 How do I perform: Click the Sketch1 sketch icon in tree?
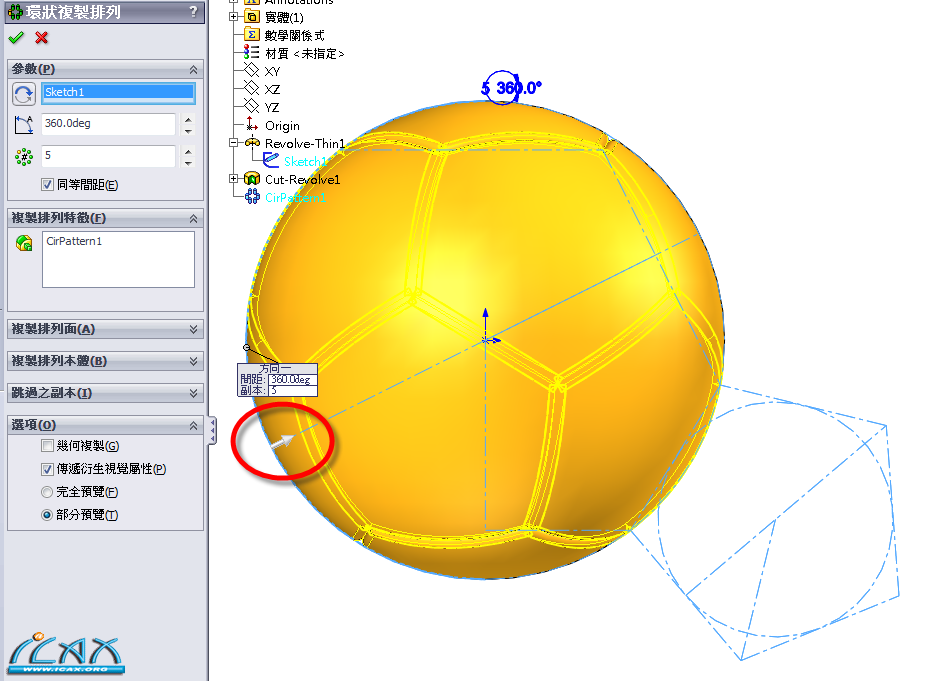271,160
